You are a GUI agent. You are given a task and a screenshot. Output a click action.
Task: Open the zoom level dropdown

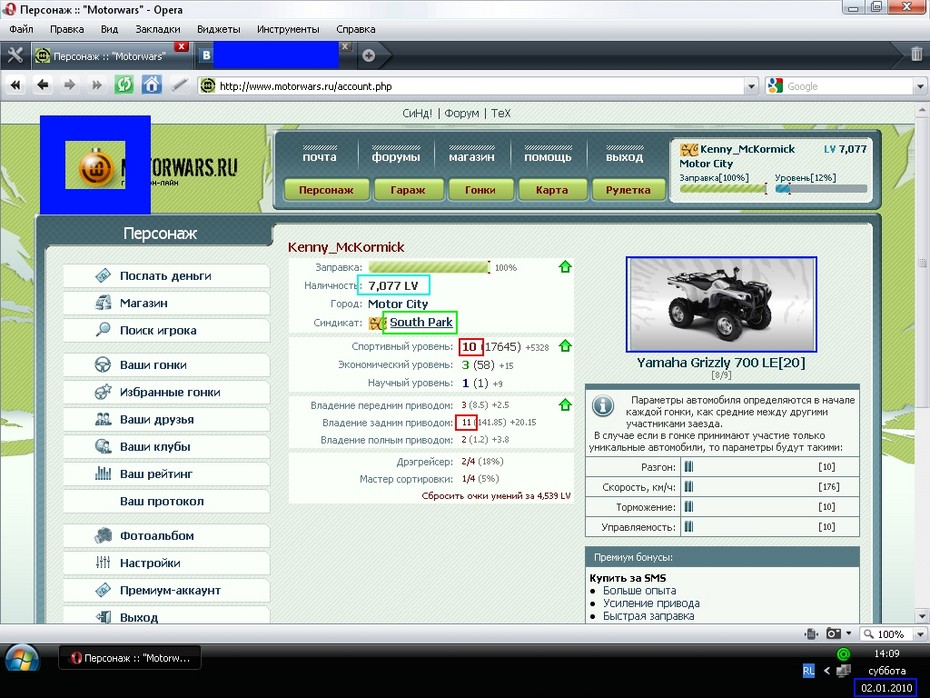pyautogui.click(x=920, y=634)
